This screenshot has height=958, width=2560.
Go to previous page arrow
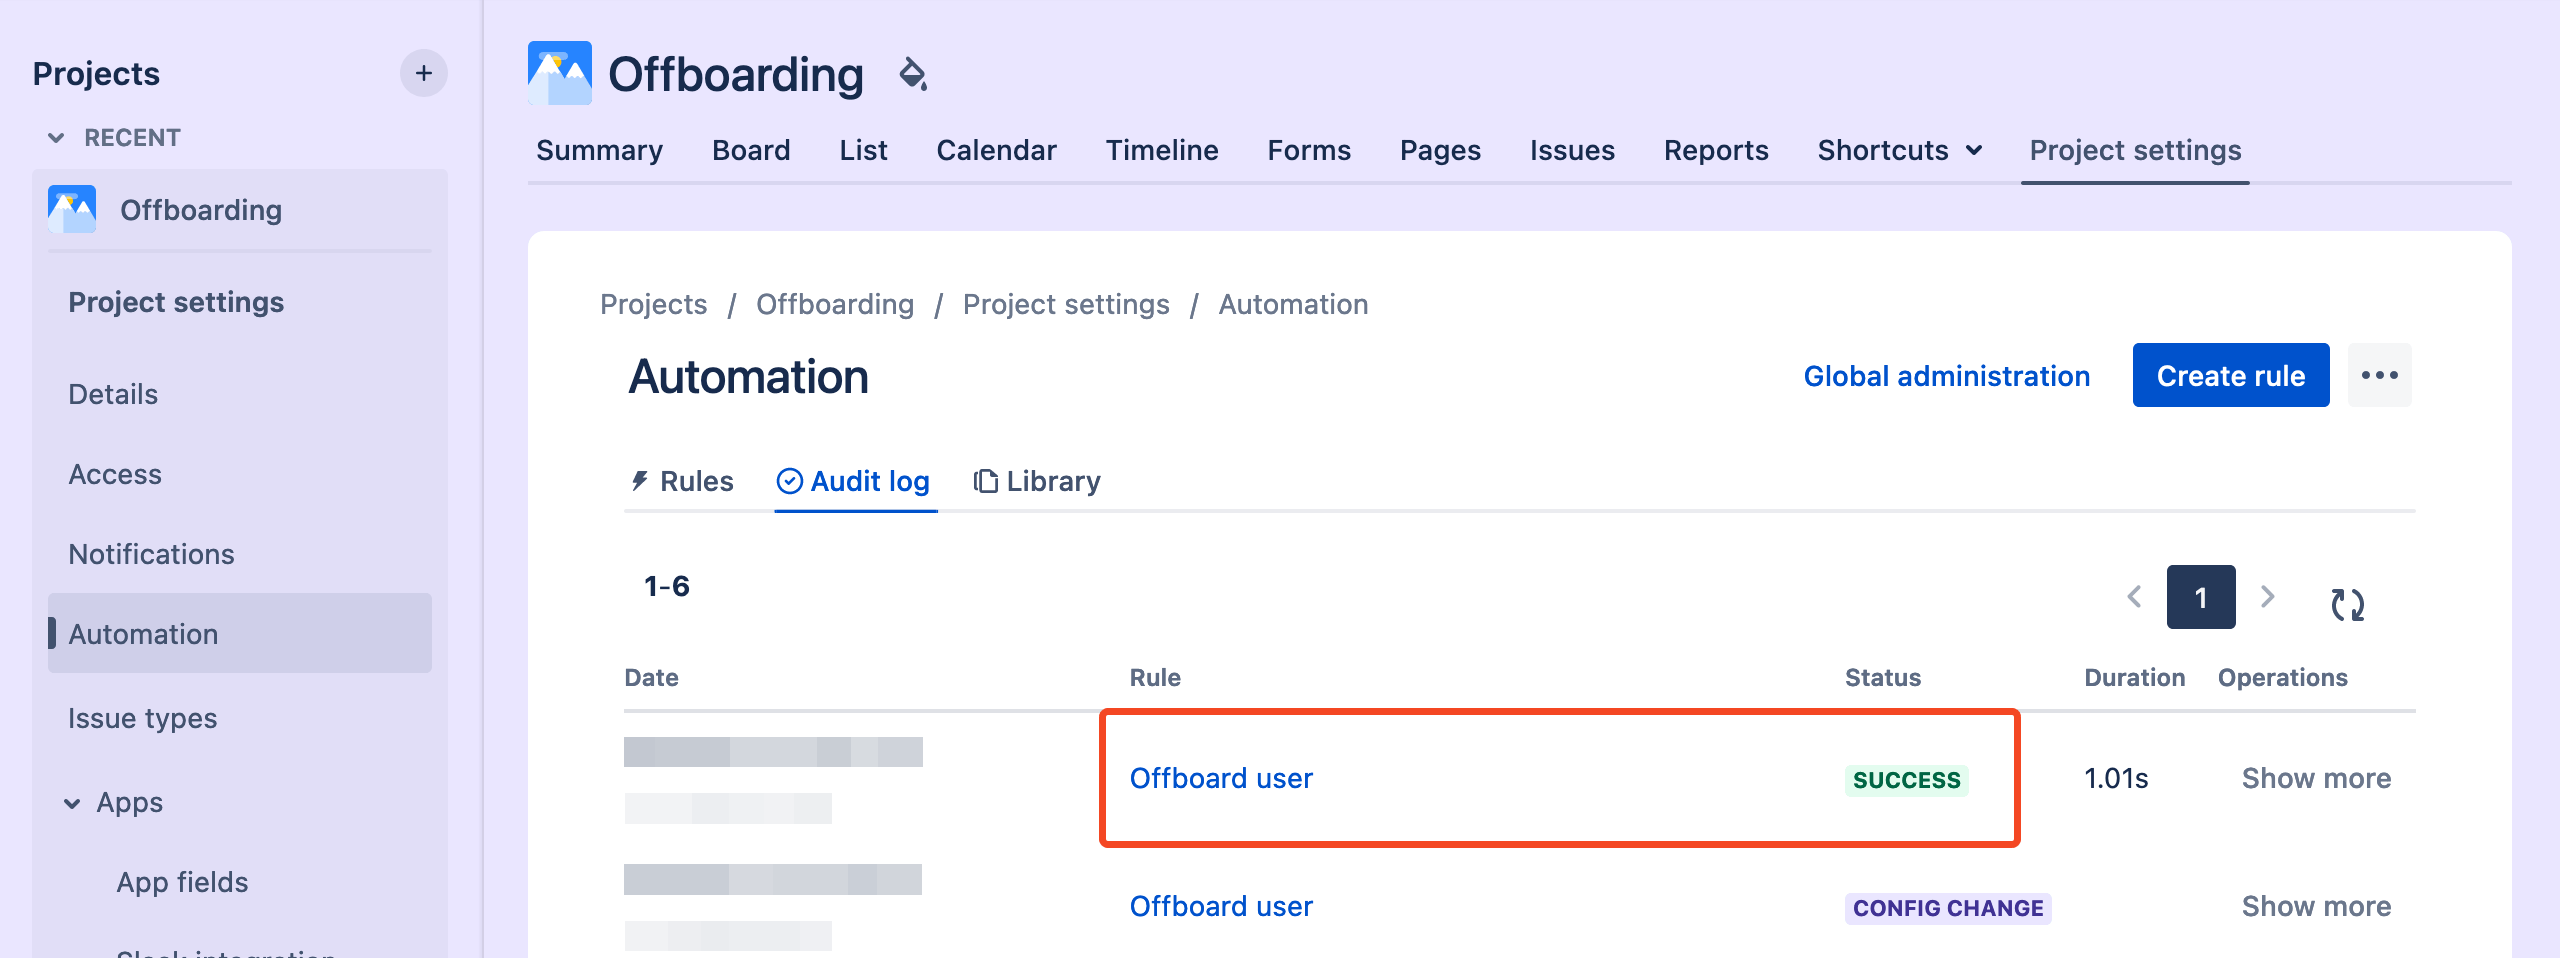click(2134, 597)
